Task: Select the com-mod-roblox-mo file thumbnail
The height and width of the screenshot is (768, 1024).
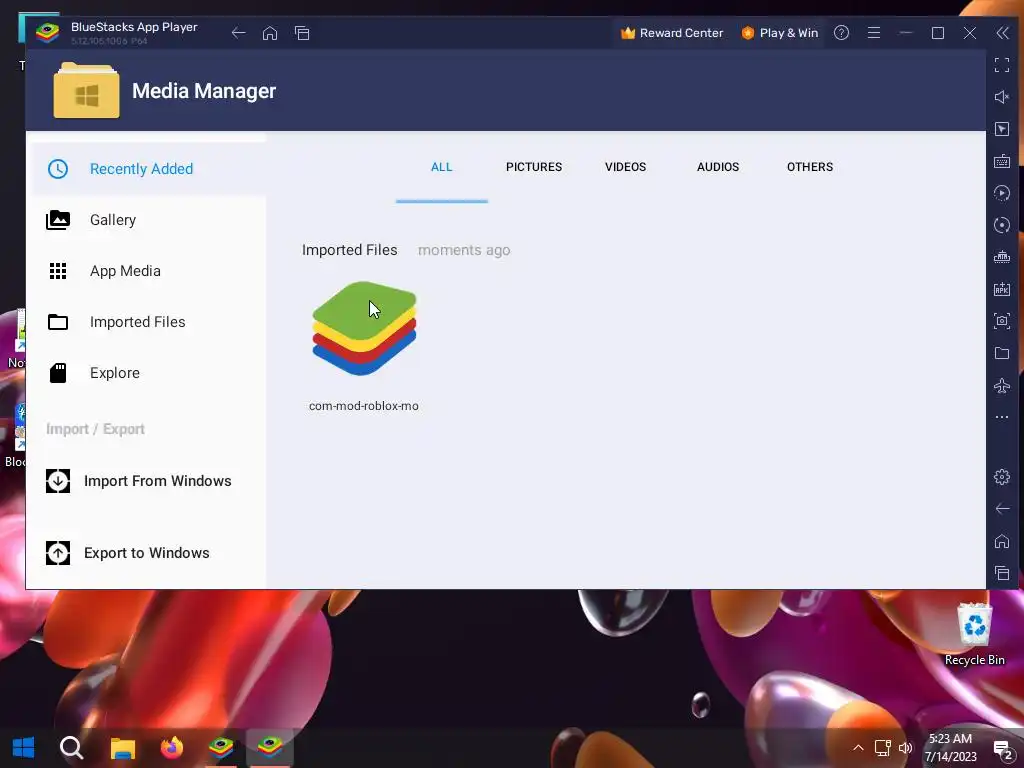Action: [364, 328]
